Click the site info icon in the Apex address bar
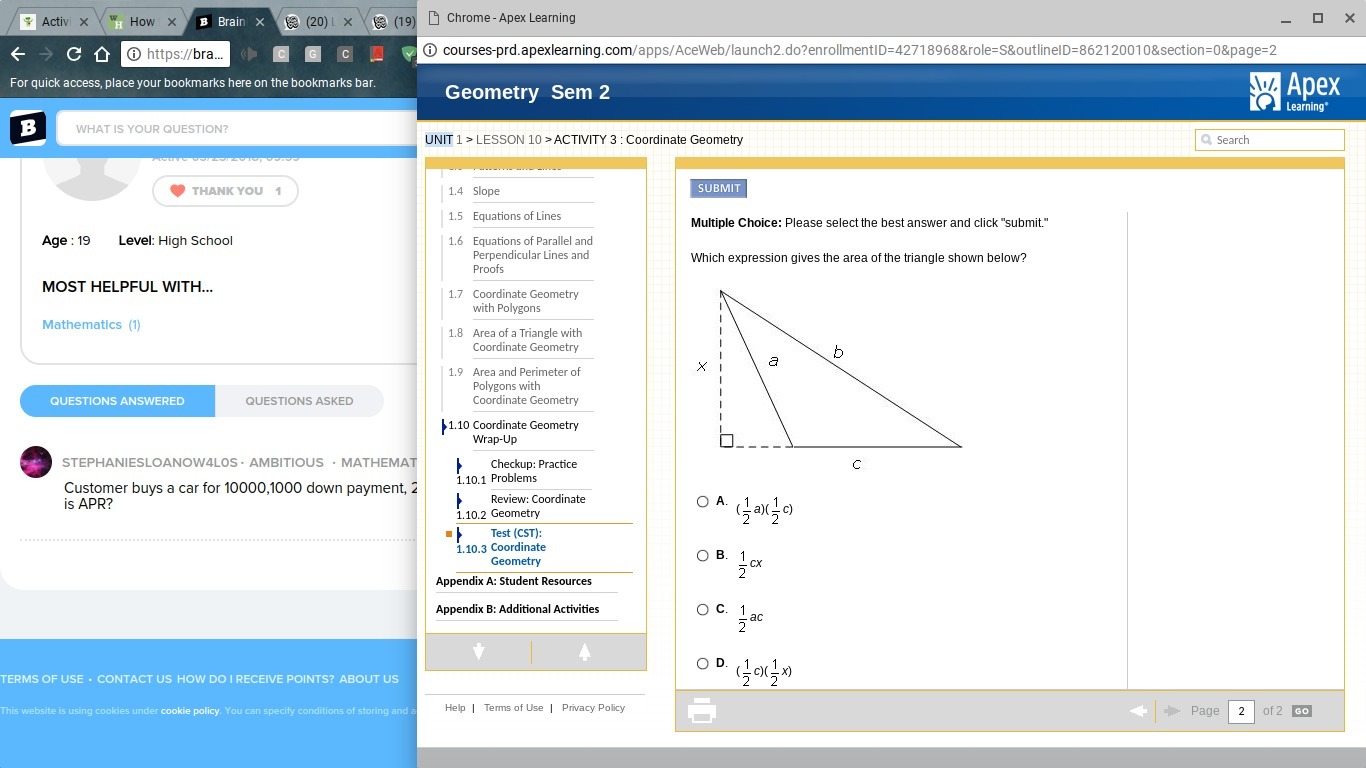The width and height of the screenshot is (1366, 768). tap(431, 50)
